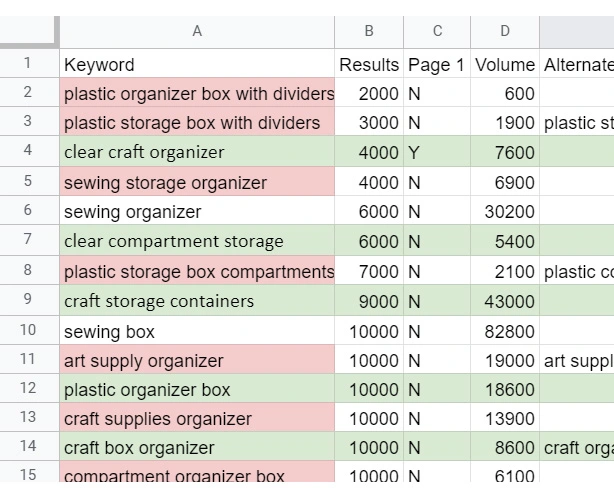The width and height of the screenshot is (614, 499).
Task: Click Results value 9000
Action: coord(369,300)
